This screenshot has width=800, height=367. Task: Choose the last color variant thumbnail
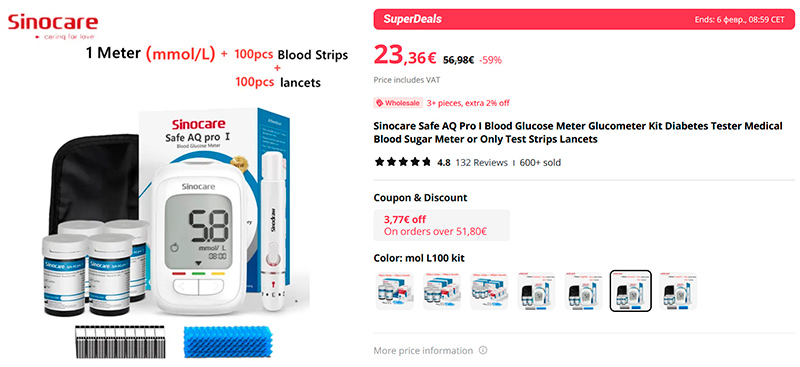678,290
